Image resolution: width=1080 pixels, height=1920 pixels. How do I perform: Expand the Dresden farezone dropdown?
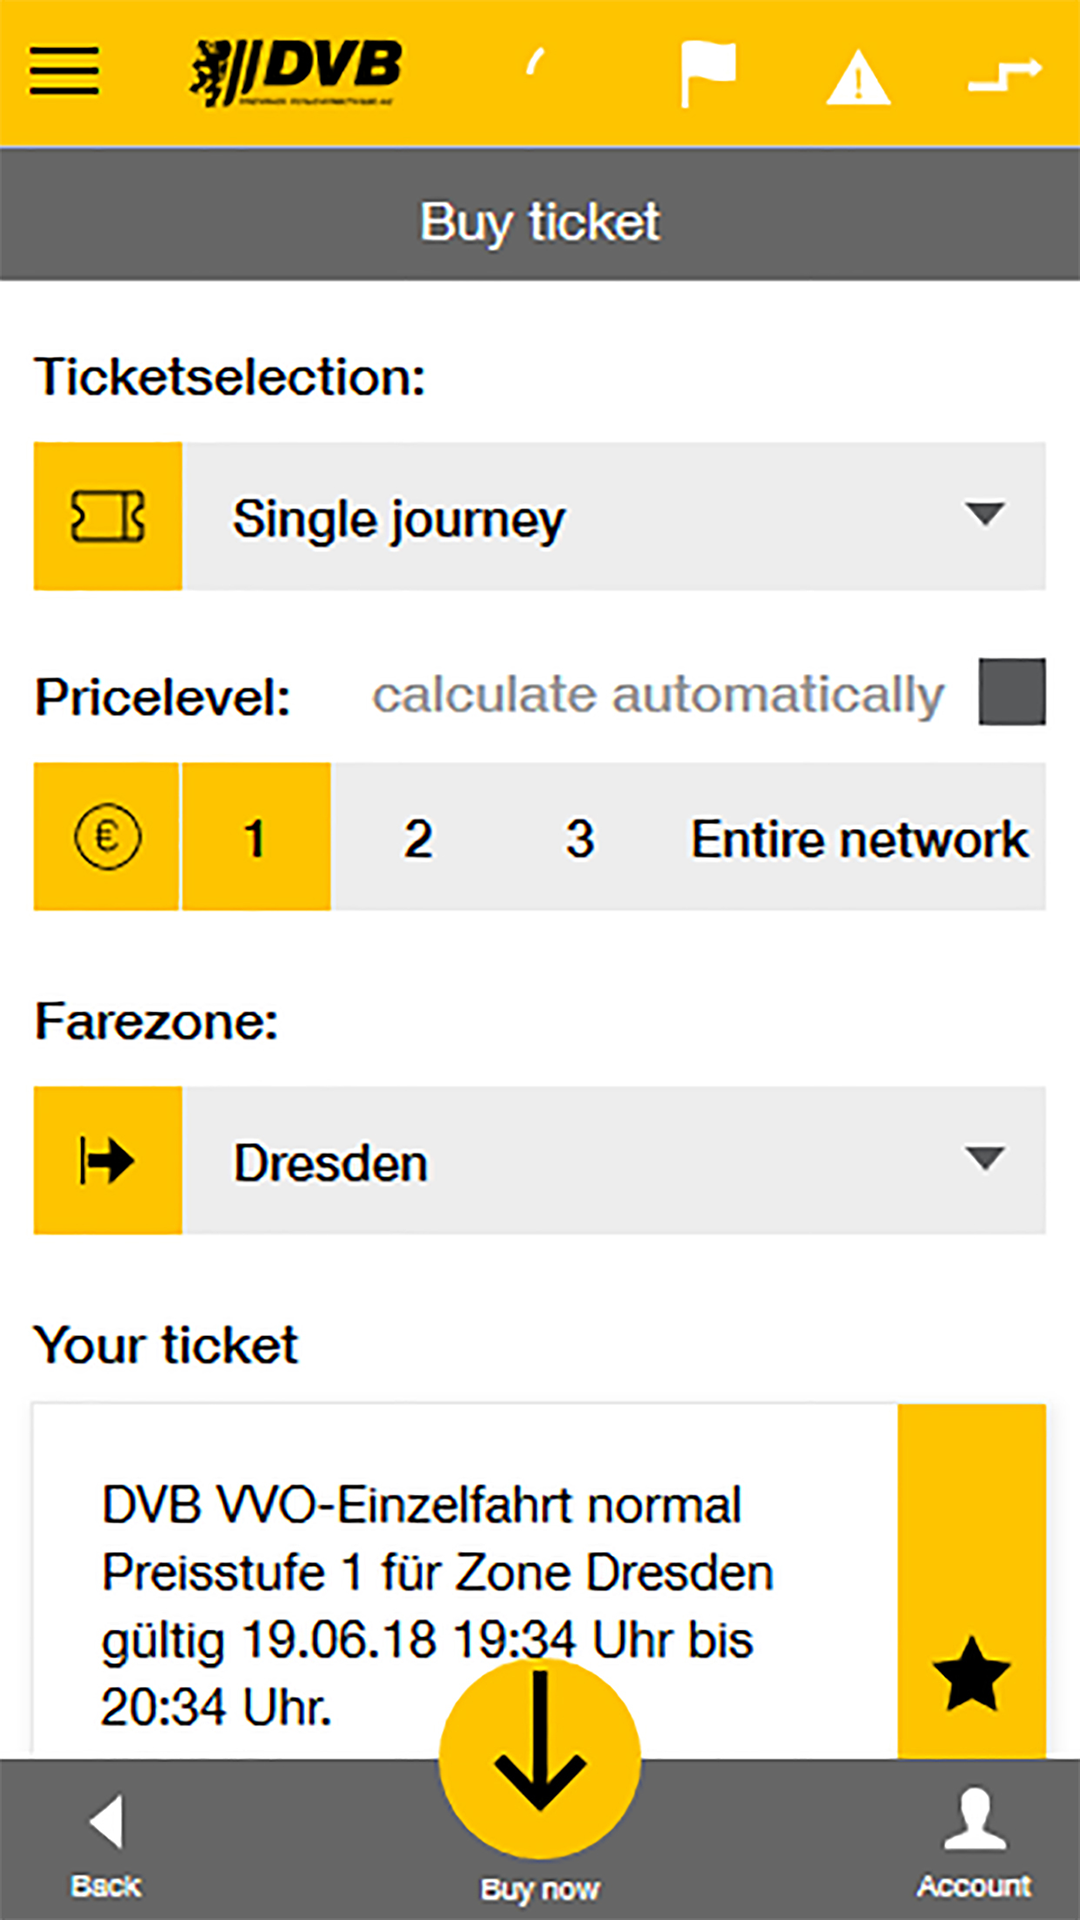pos(614,1161)
